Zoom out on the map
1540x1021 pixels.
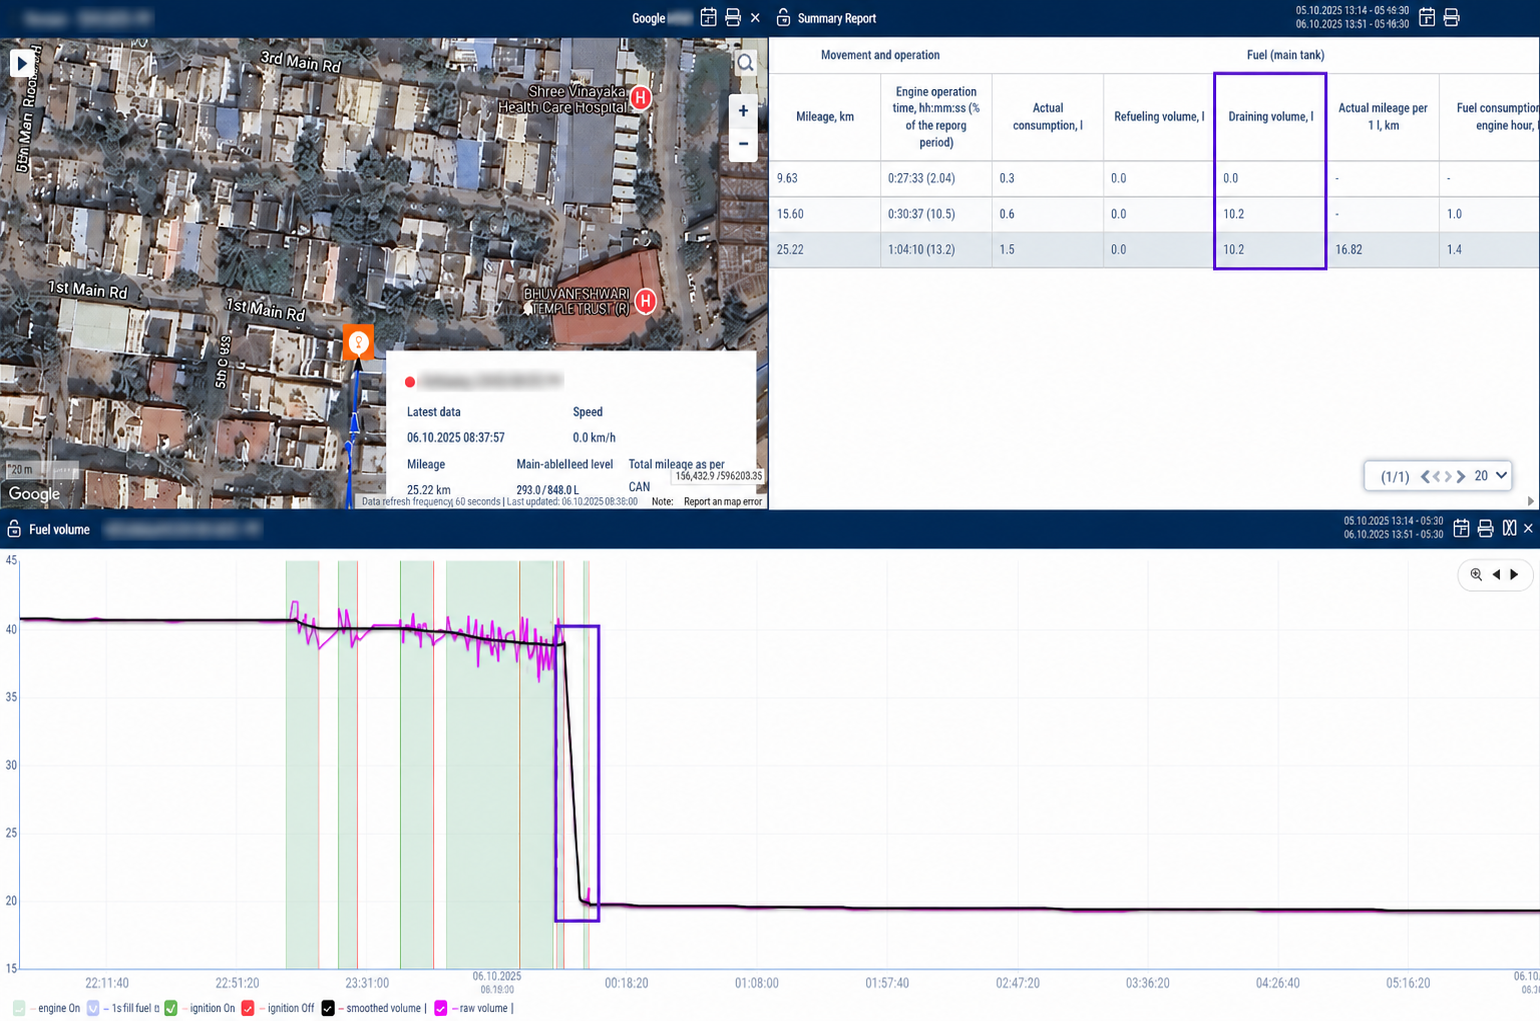[x=743, y=144]
